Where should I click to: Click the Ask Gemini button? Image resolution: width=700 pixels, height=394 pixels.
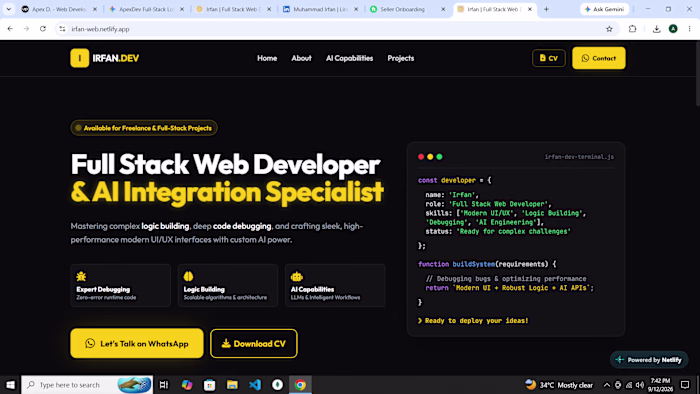pos(604,9)
